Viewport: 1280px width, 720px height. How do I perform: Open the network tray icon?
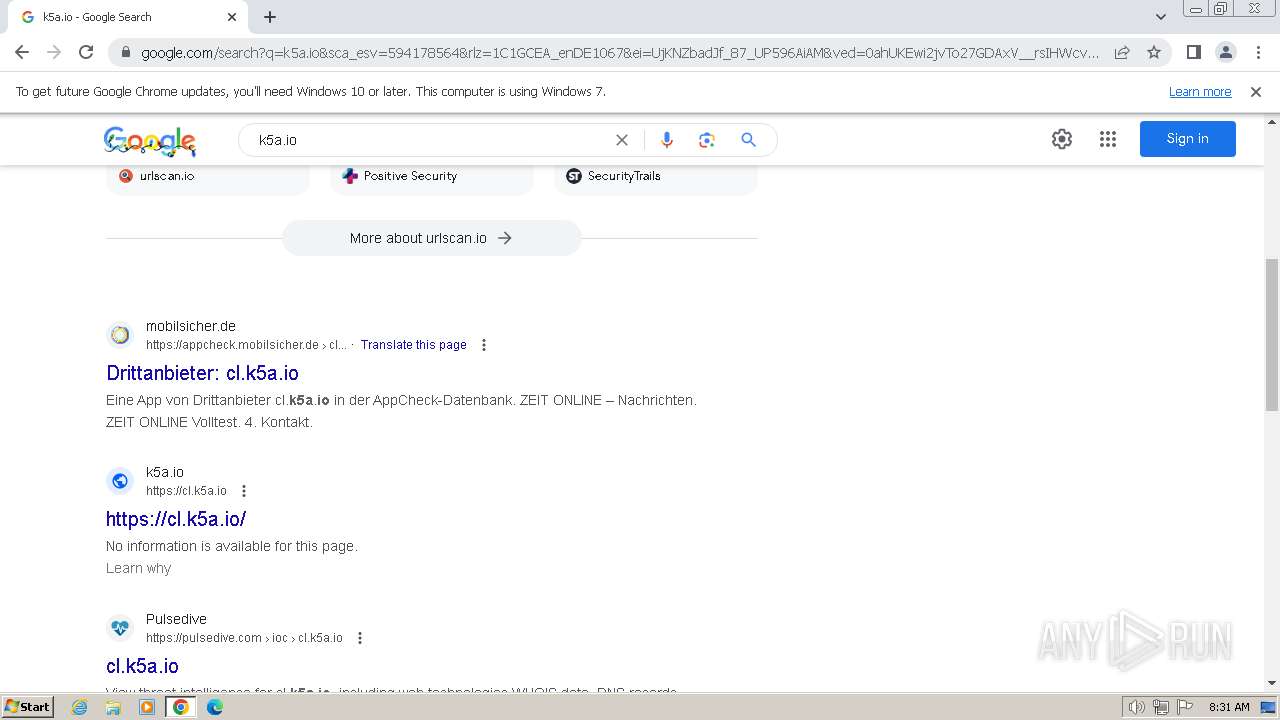click(x=1160, y=707)
